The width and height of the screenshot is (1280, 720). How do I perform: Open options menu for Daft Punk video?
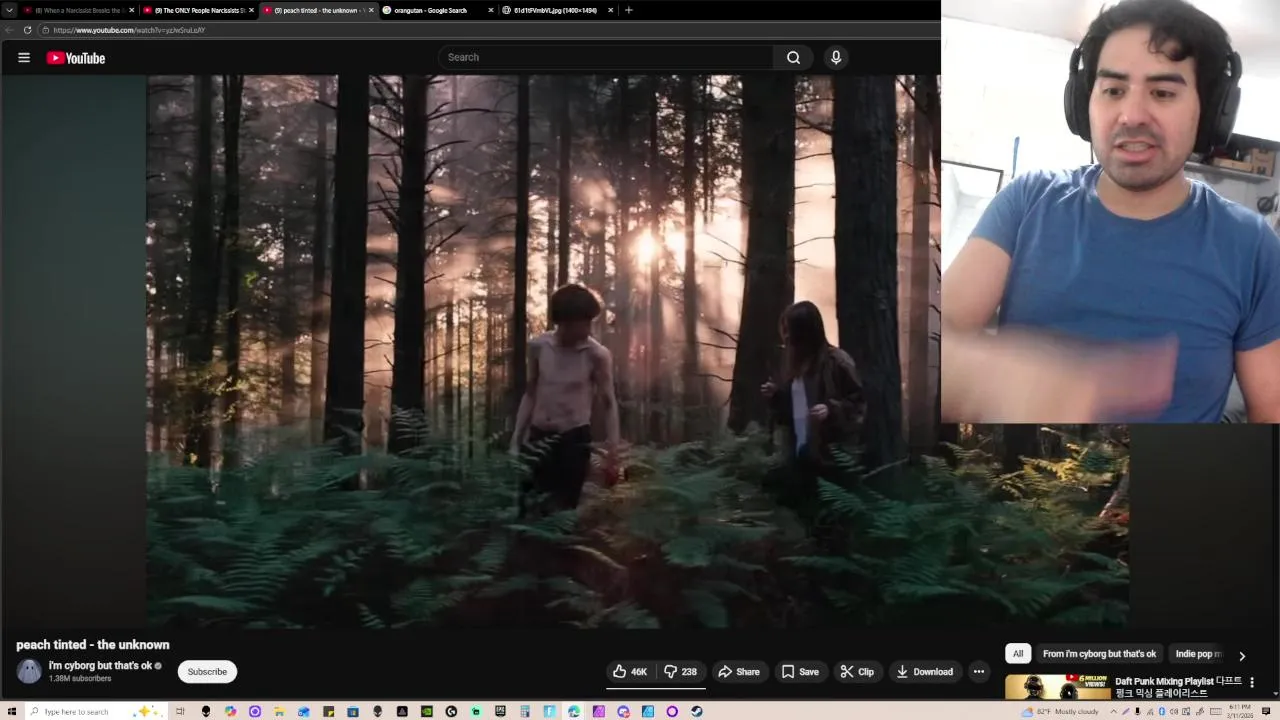1252,682
